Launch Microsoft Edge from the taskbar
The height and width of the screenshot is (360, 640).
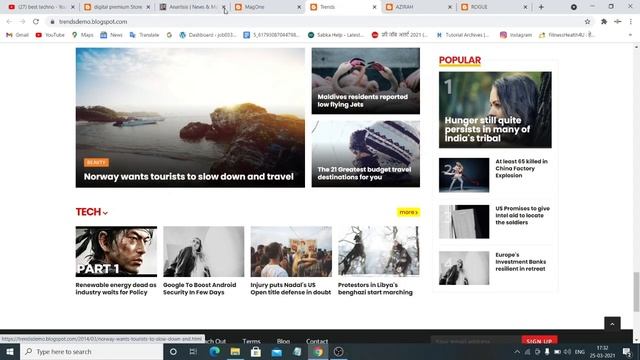(x=214, y=351)
